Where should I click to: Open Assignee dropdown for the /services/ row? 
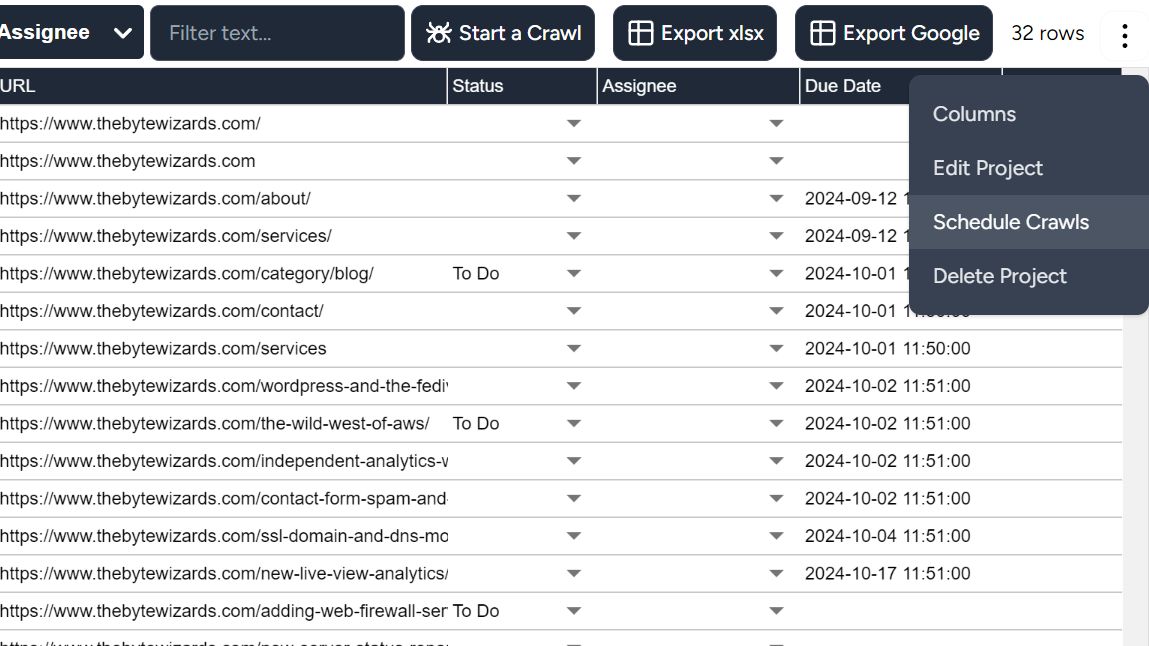[x=775, y=236]
